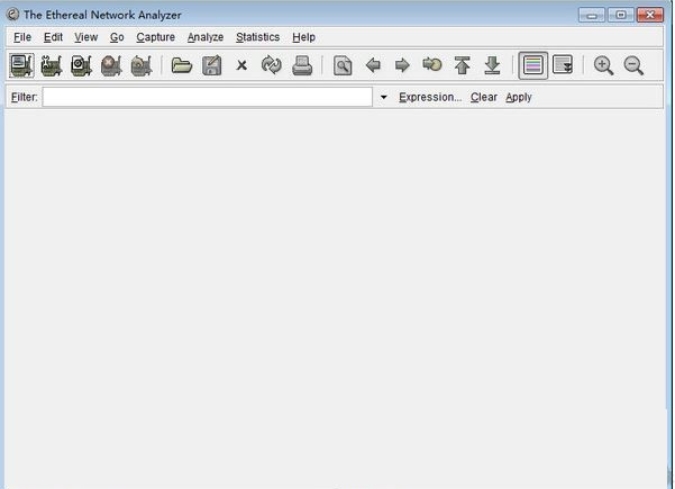Open a capture file folder icon

pos(182,65)
